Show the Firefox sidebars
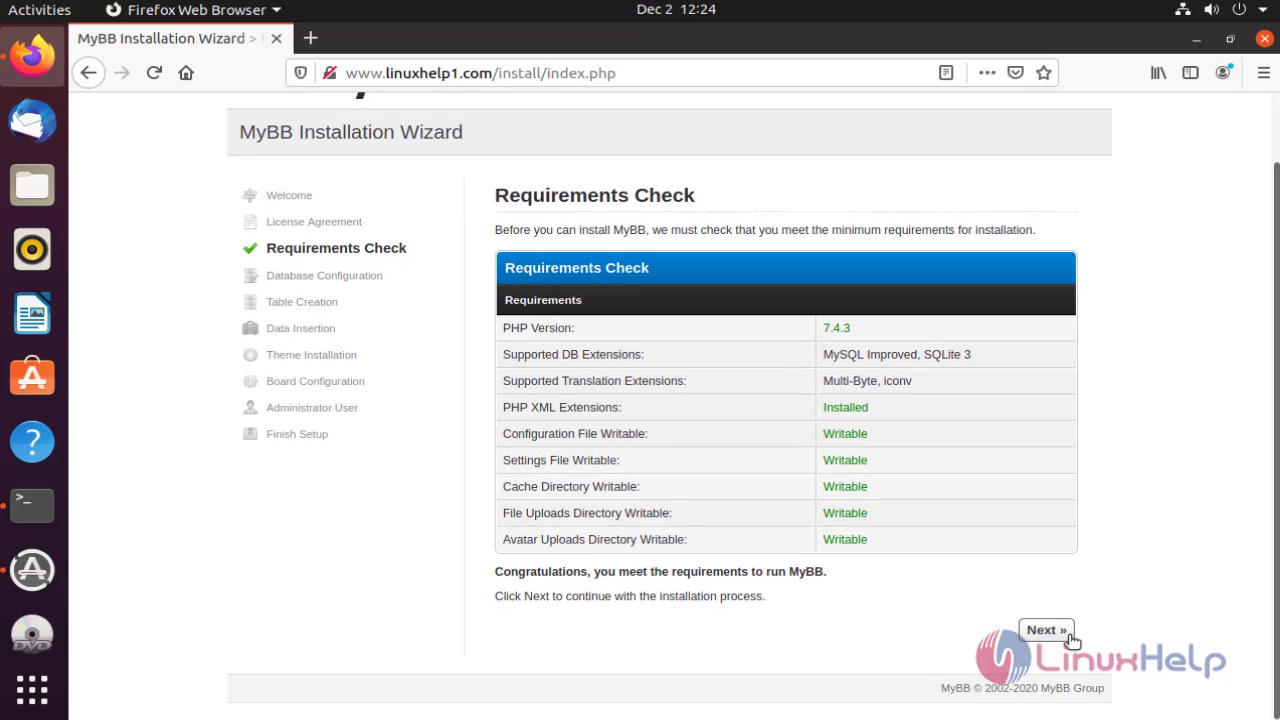1280x720 pixels. (x=1190, y=73)
